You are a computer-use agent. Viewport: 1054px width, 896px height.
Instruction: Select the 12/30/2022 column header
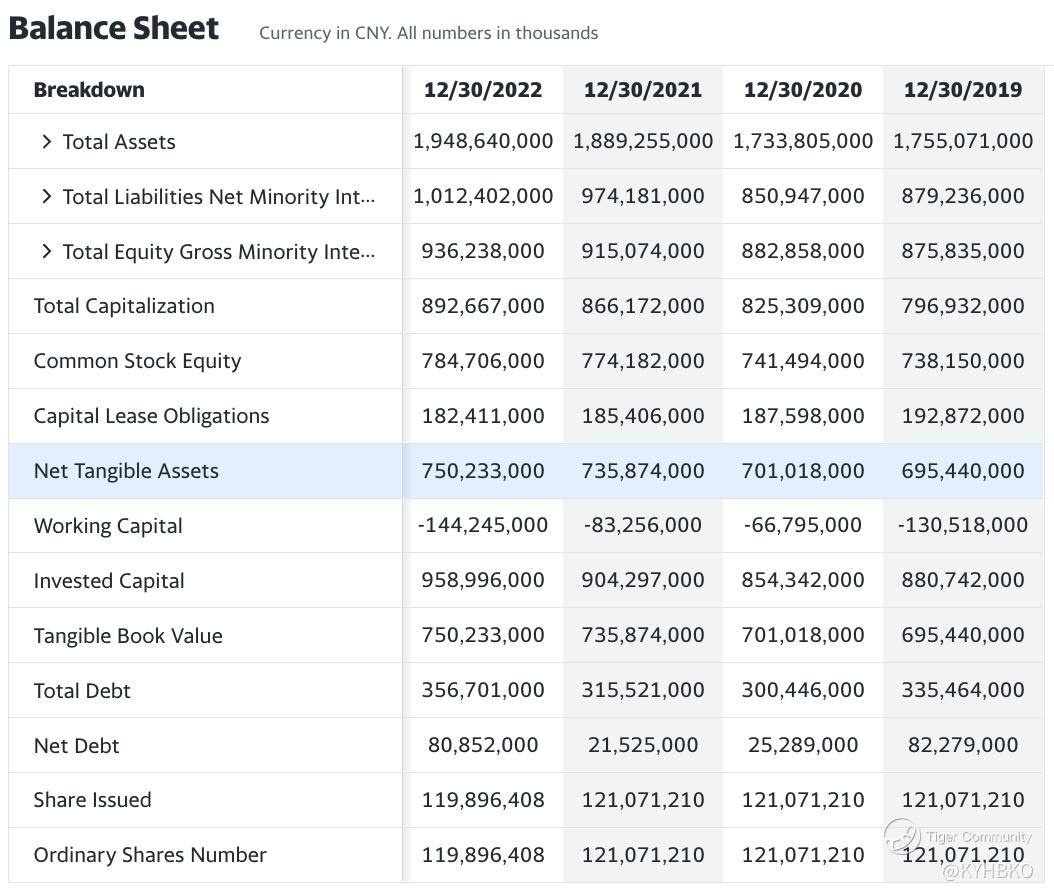pyautogui.click(x=483, y=90)
